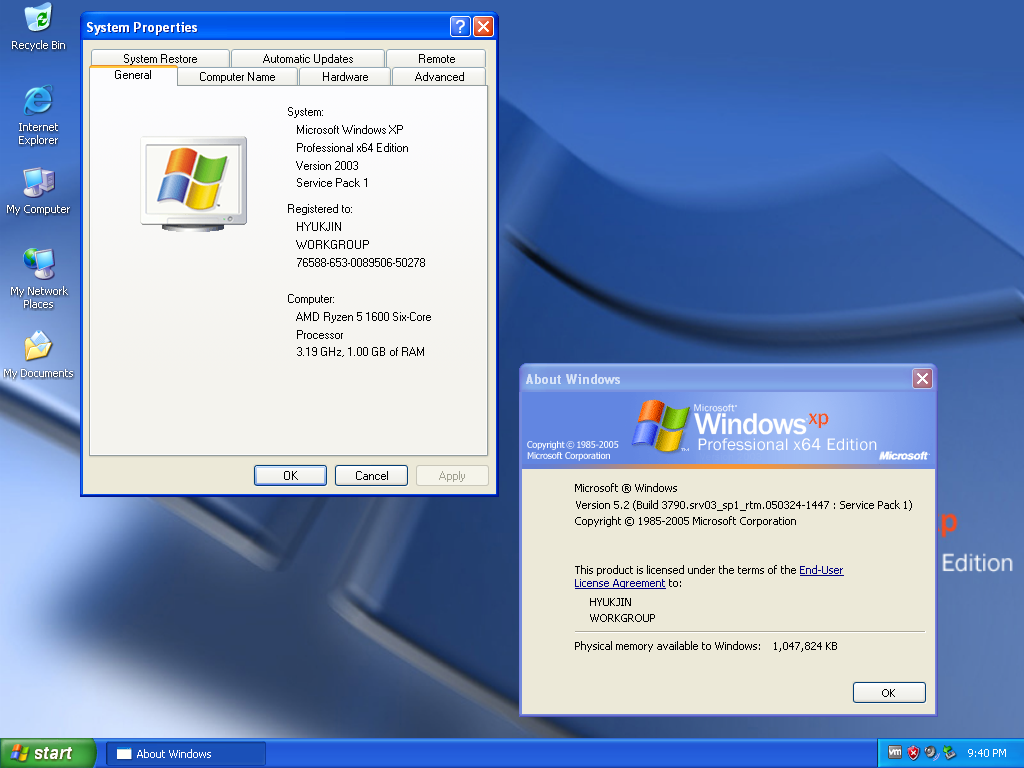Click the 'AMD Ryzen 5 1600 Six-Core' text
Viewport: 1024px width, 768px height.
click(364, 317)
